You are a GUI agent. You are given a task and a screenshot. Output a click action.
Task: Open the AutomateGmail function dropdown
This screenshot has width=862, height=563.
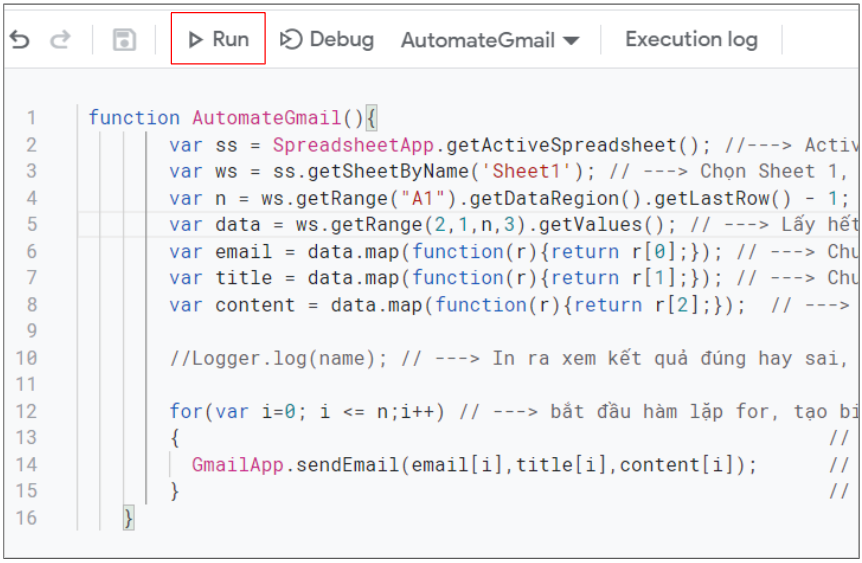pyautogui.click(x=490, y=40)
